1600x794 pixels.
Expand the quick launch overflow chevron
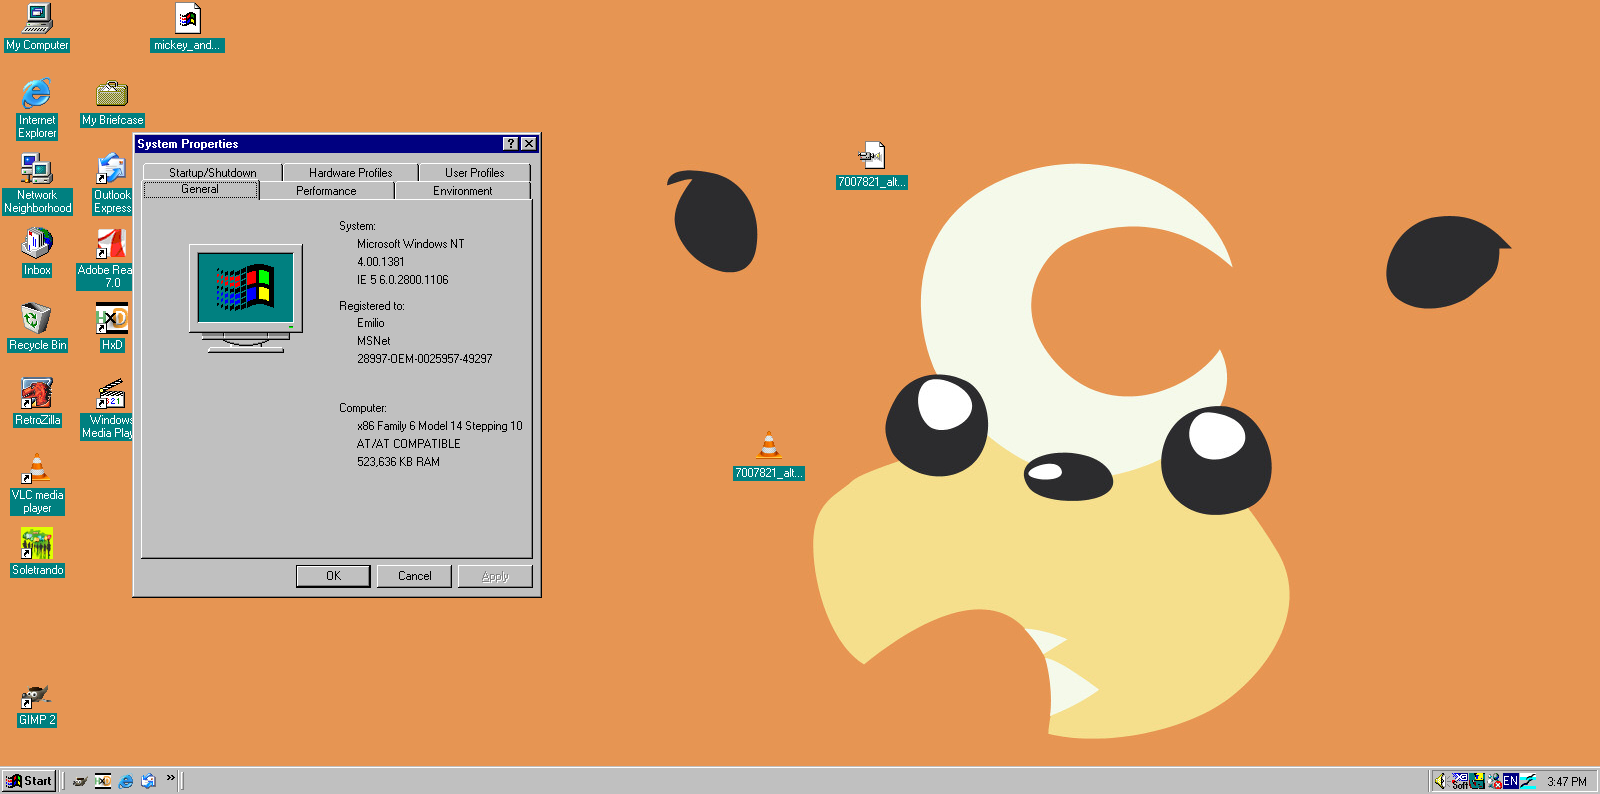[x=171, y=778]
